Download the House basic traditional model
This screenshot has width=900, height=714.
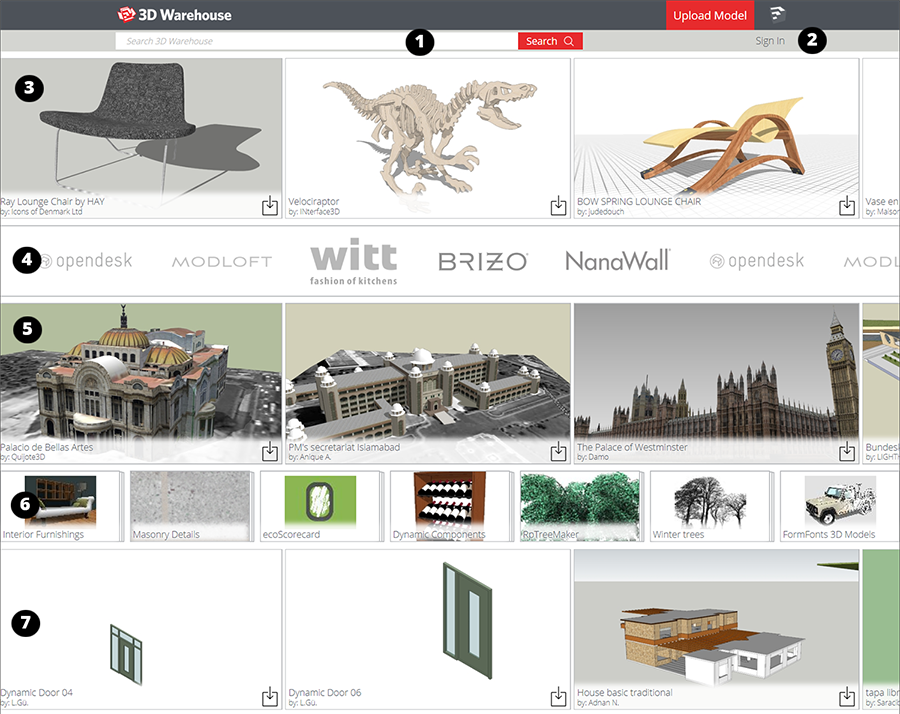click(x=847, y=696)
